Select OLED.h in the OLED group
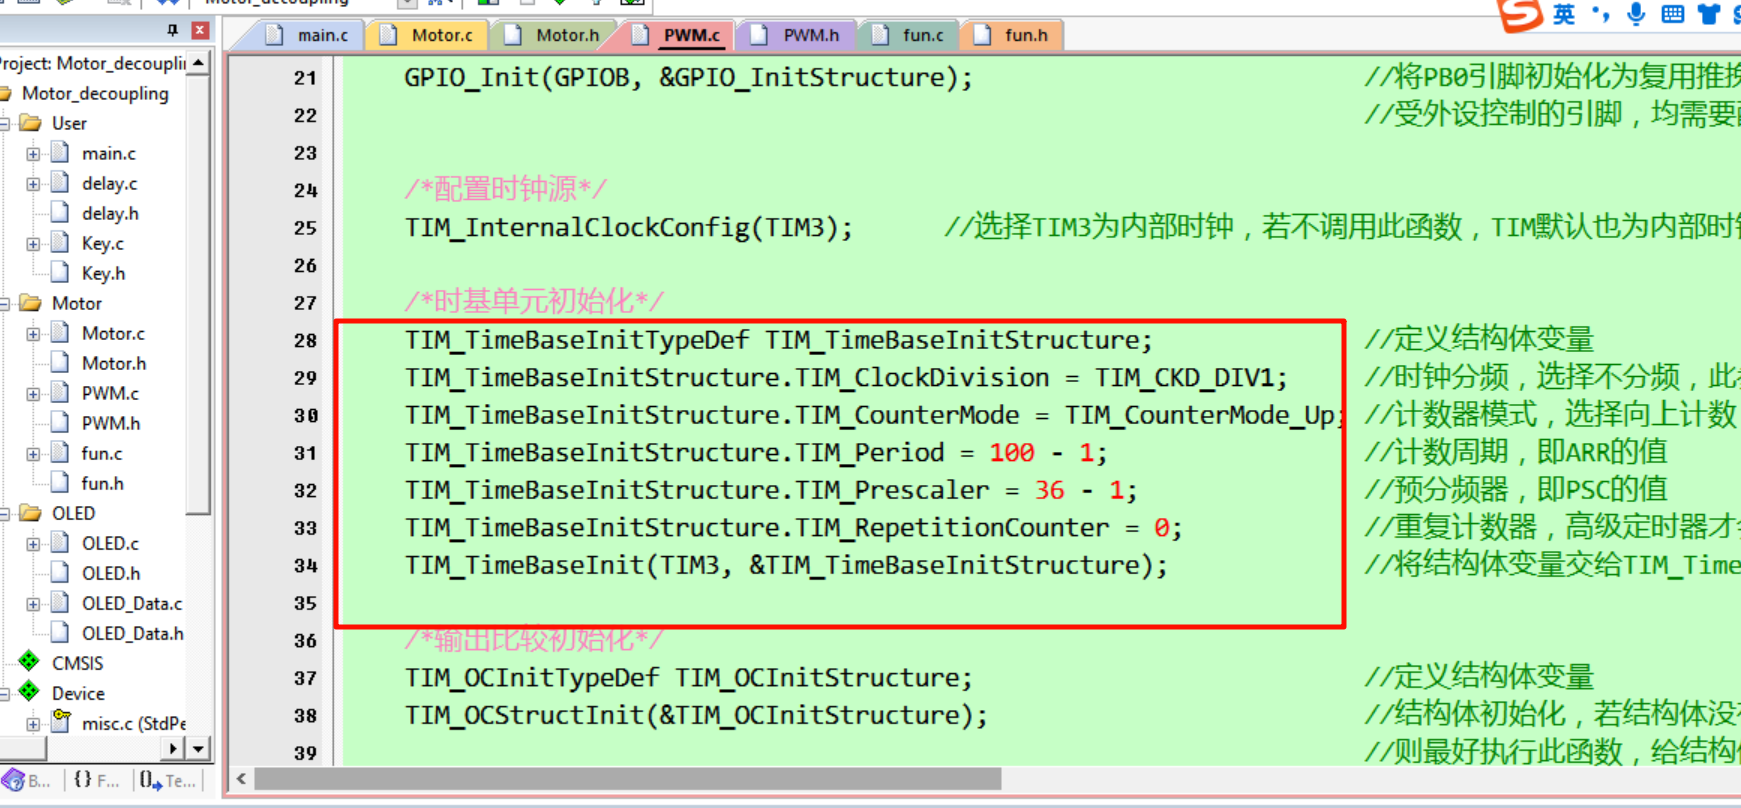Image resolution: width=1741 pixels, height=808 pixels. click(x=110, y=573)
